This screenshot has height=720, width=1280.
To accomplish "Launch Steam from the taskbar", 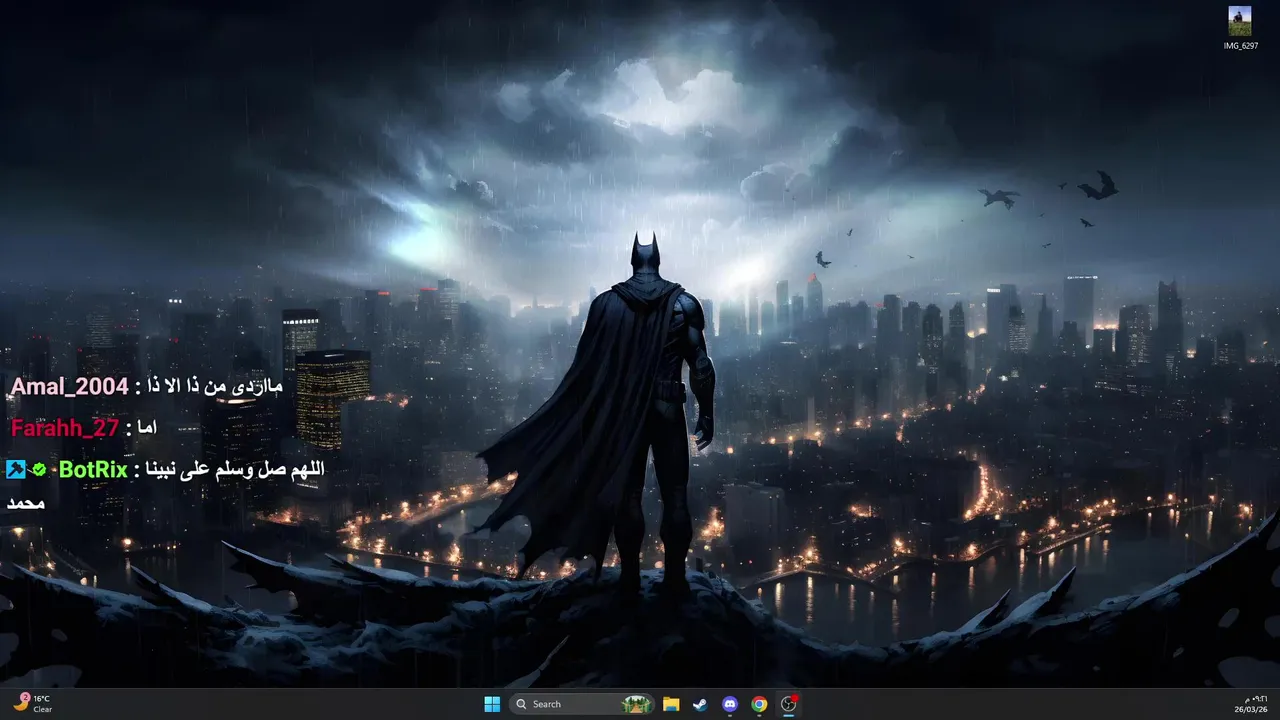I will [700, 704].
